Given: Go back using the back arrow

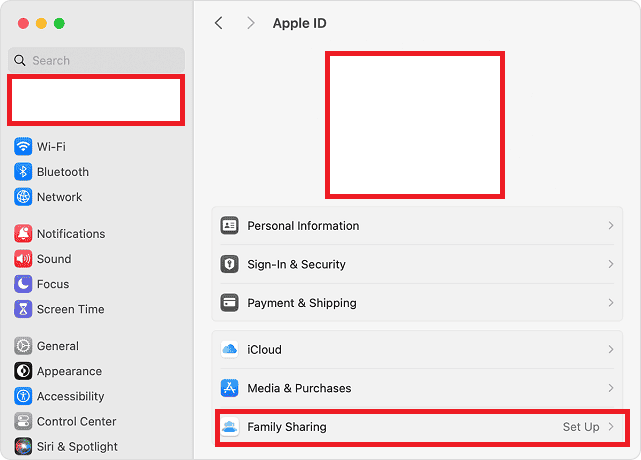Looking at the screenshot, I should (219, 23).
